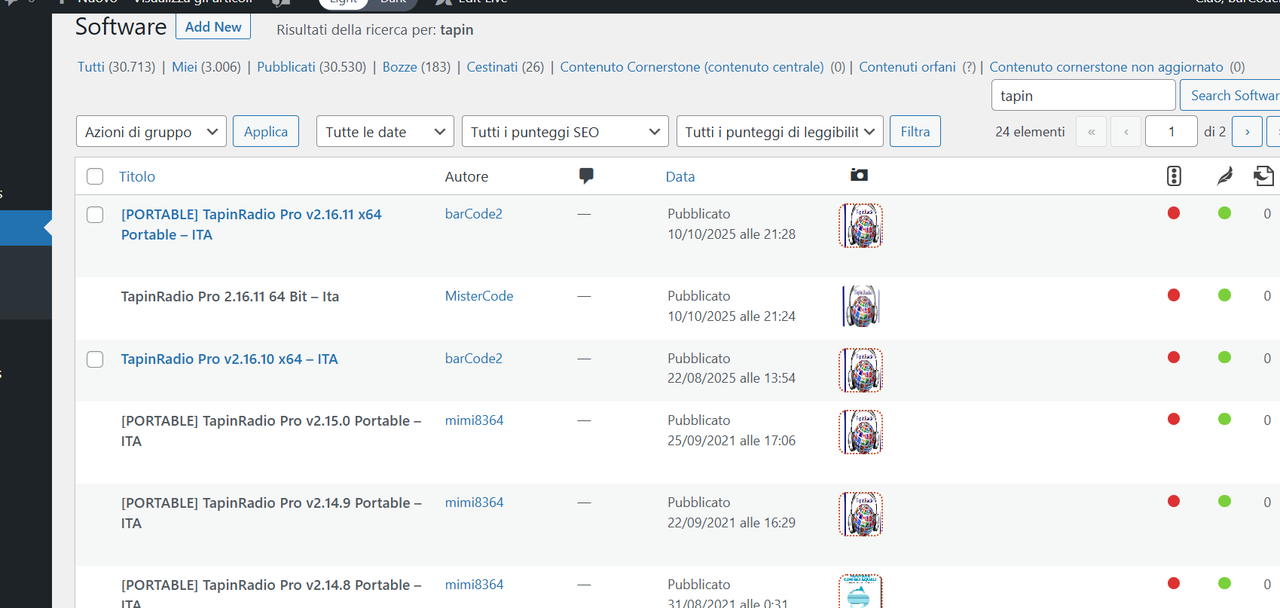1280x608 pixels.
Task: Click author mimi8364 on v2.14.9 Portable row
Action: [x=474, y=502]
